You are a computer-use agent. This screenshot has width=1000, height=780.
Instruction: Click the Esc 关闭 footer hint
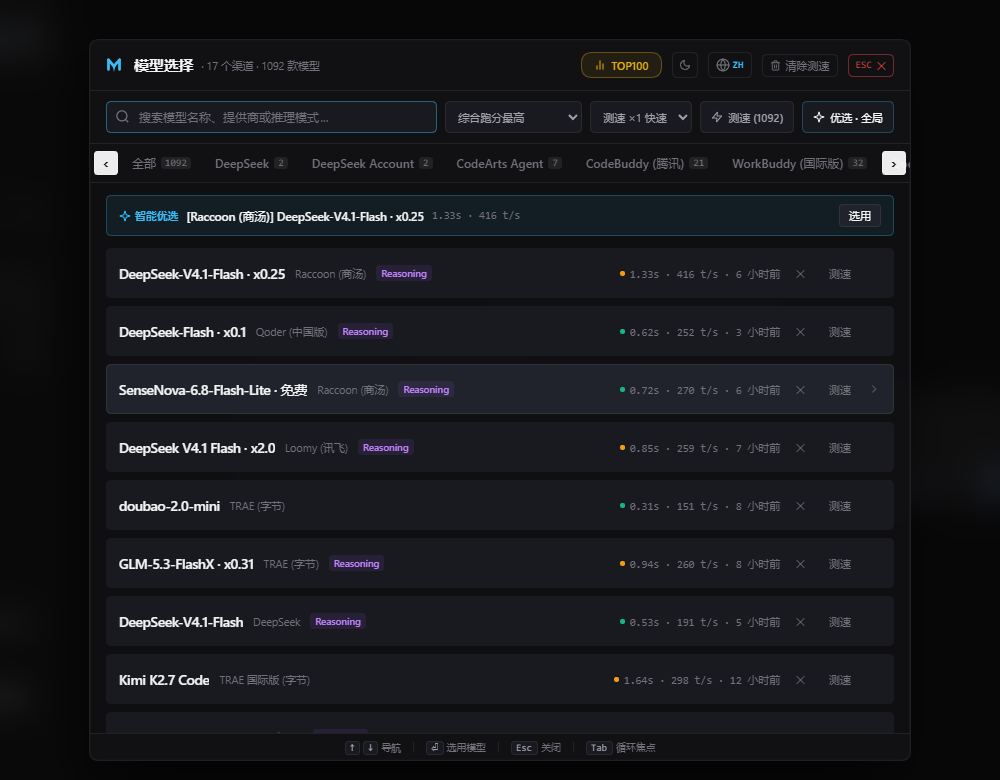pyautogui.click(x=536, y=747)
